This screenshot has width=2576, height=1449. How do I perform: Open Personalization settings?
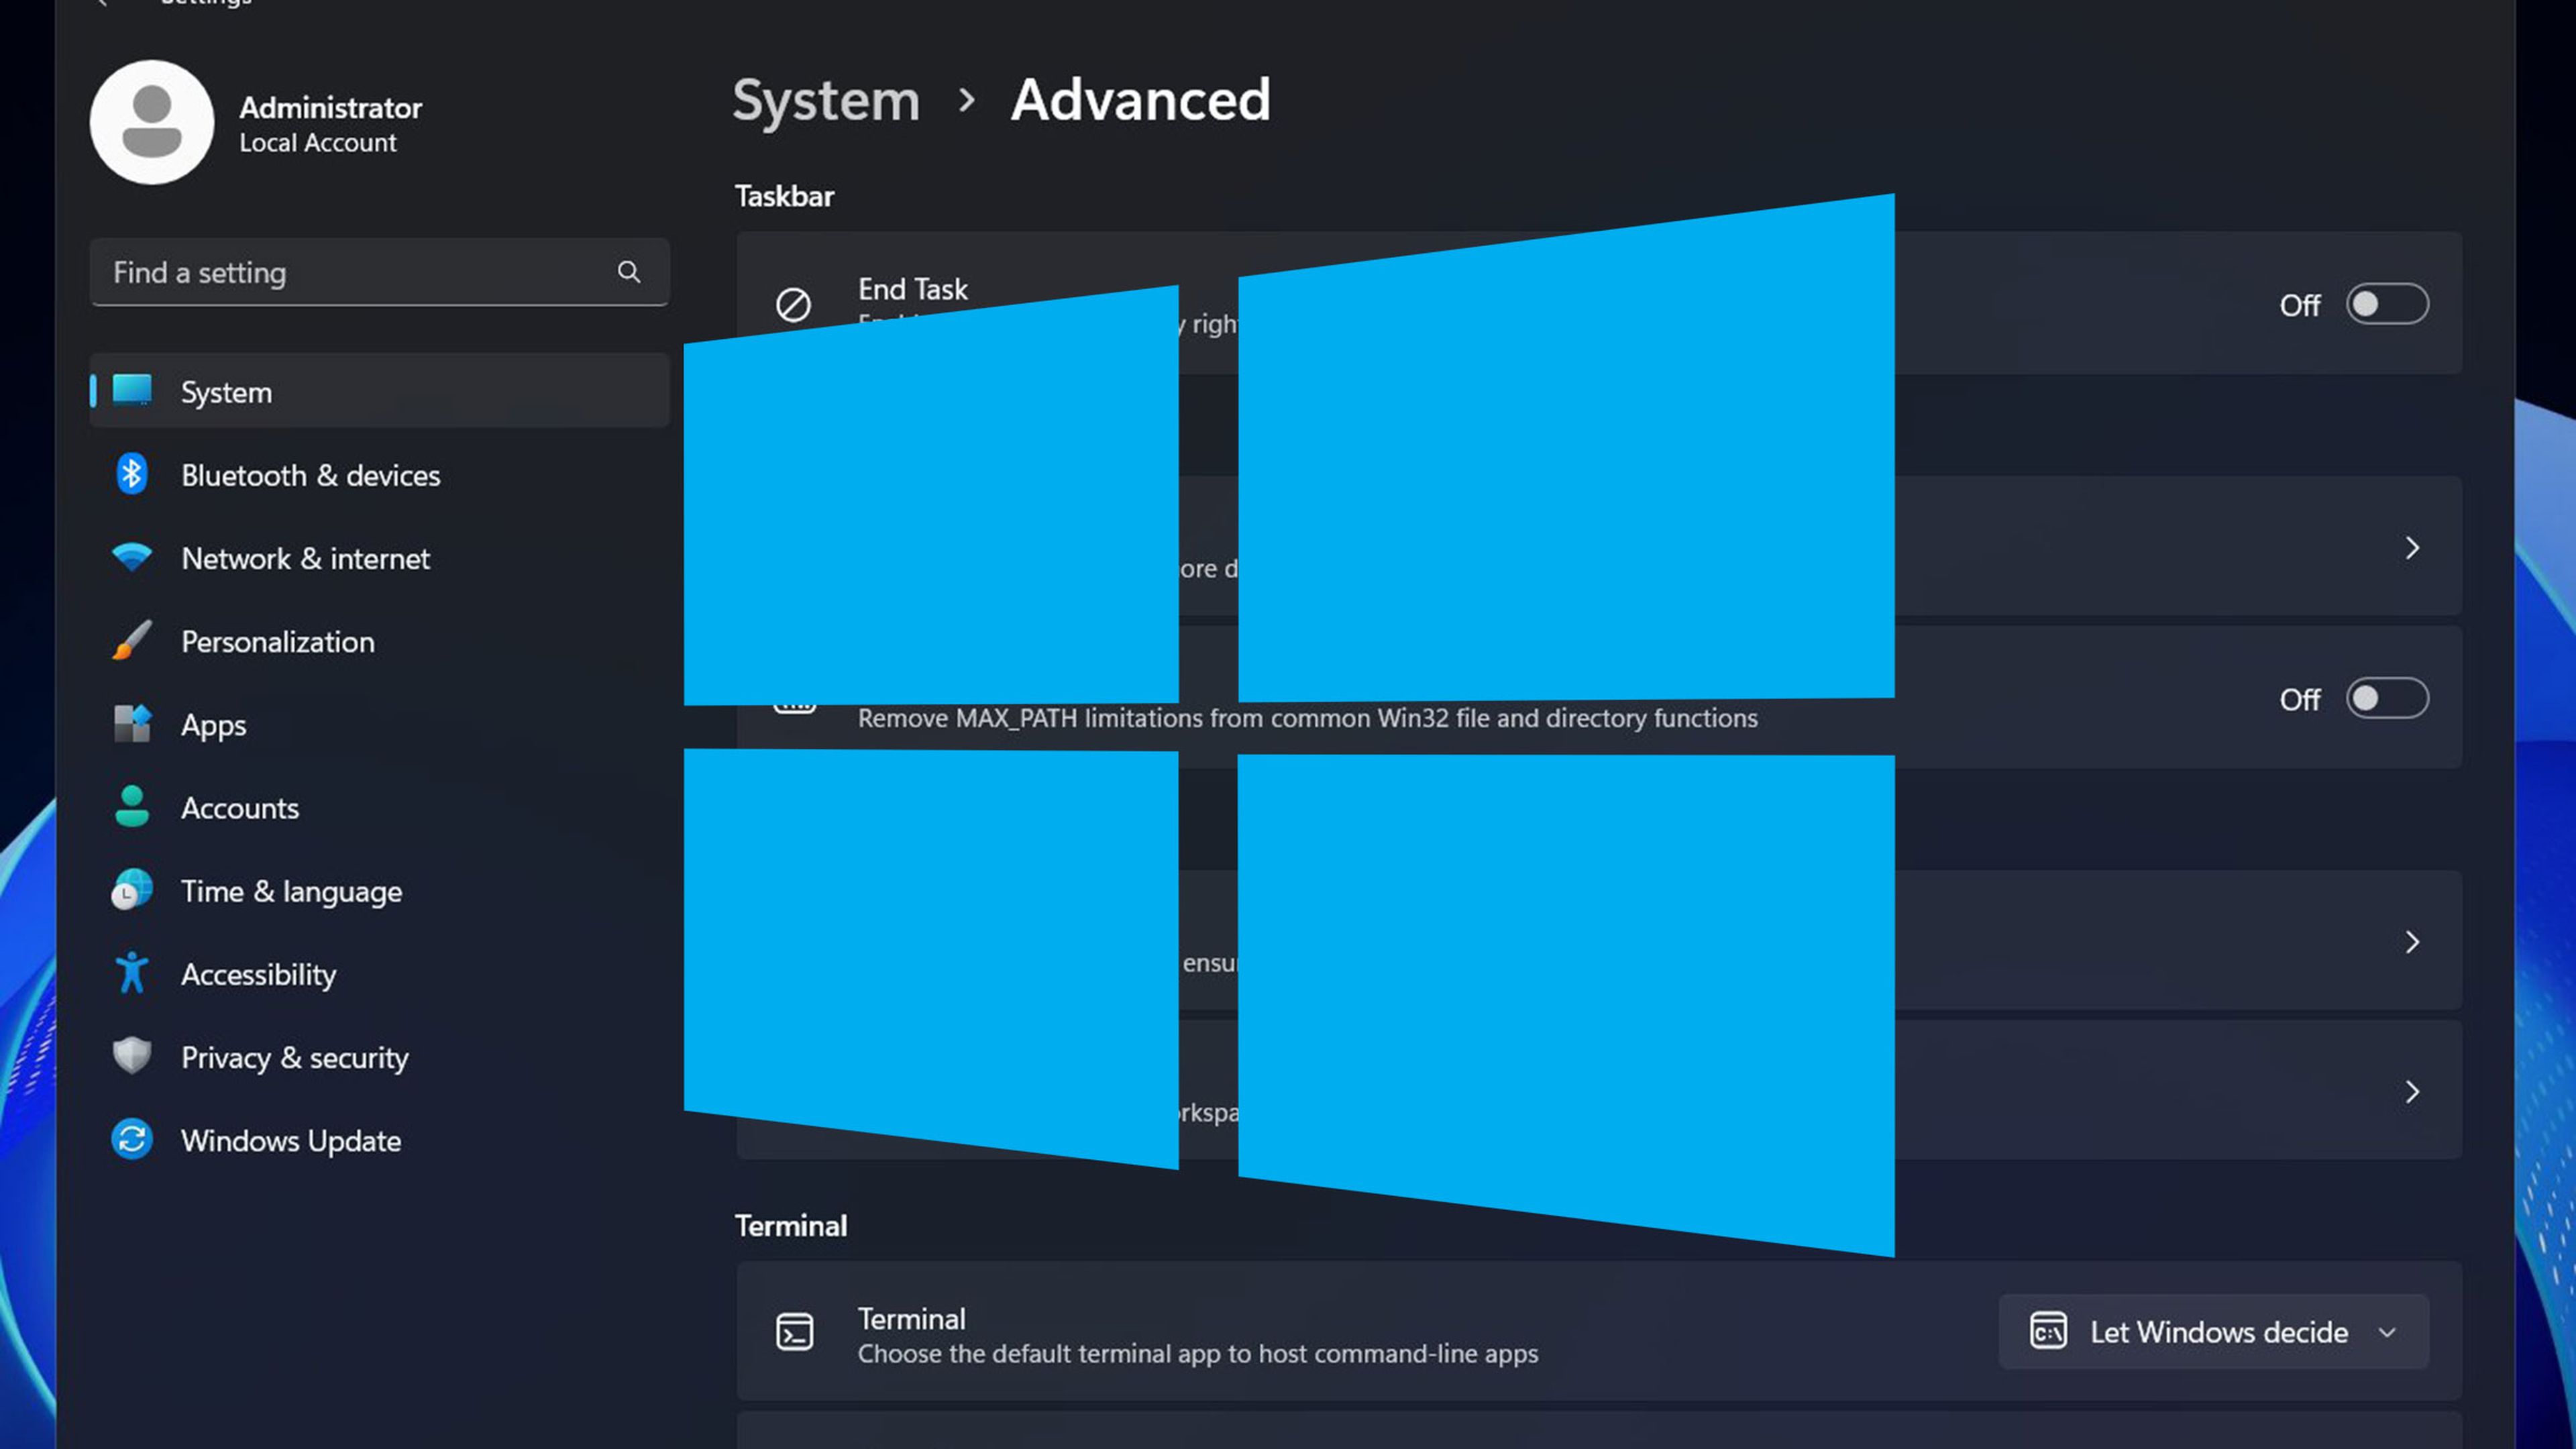tap(380, 640)
